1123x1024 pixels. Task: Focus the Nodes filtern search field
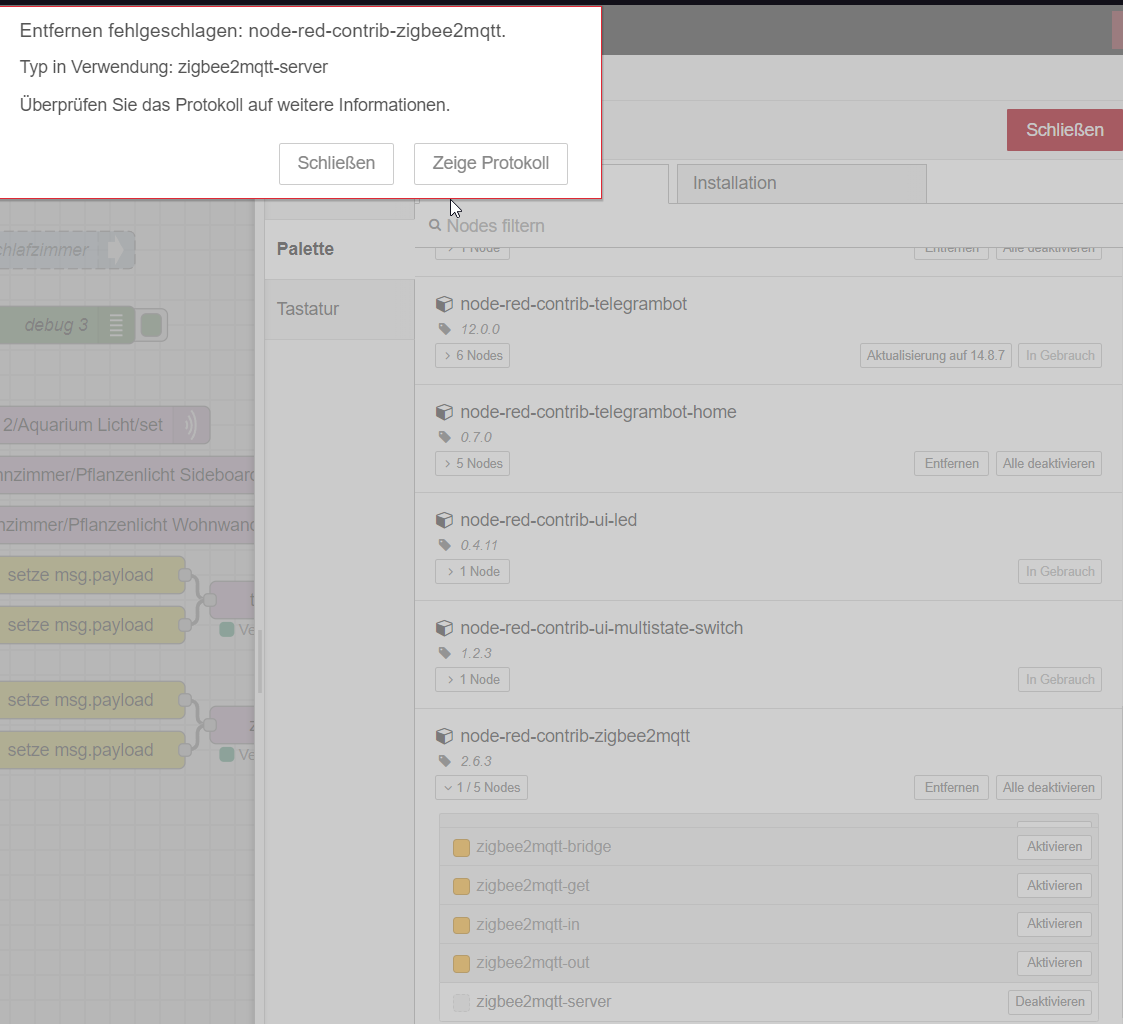point(769,226)
